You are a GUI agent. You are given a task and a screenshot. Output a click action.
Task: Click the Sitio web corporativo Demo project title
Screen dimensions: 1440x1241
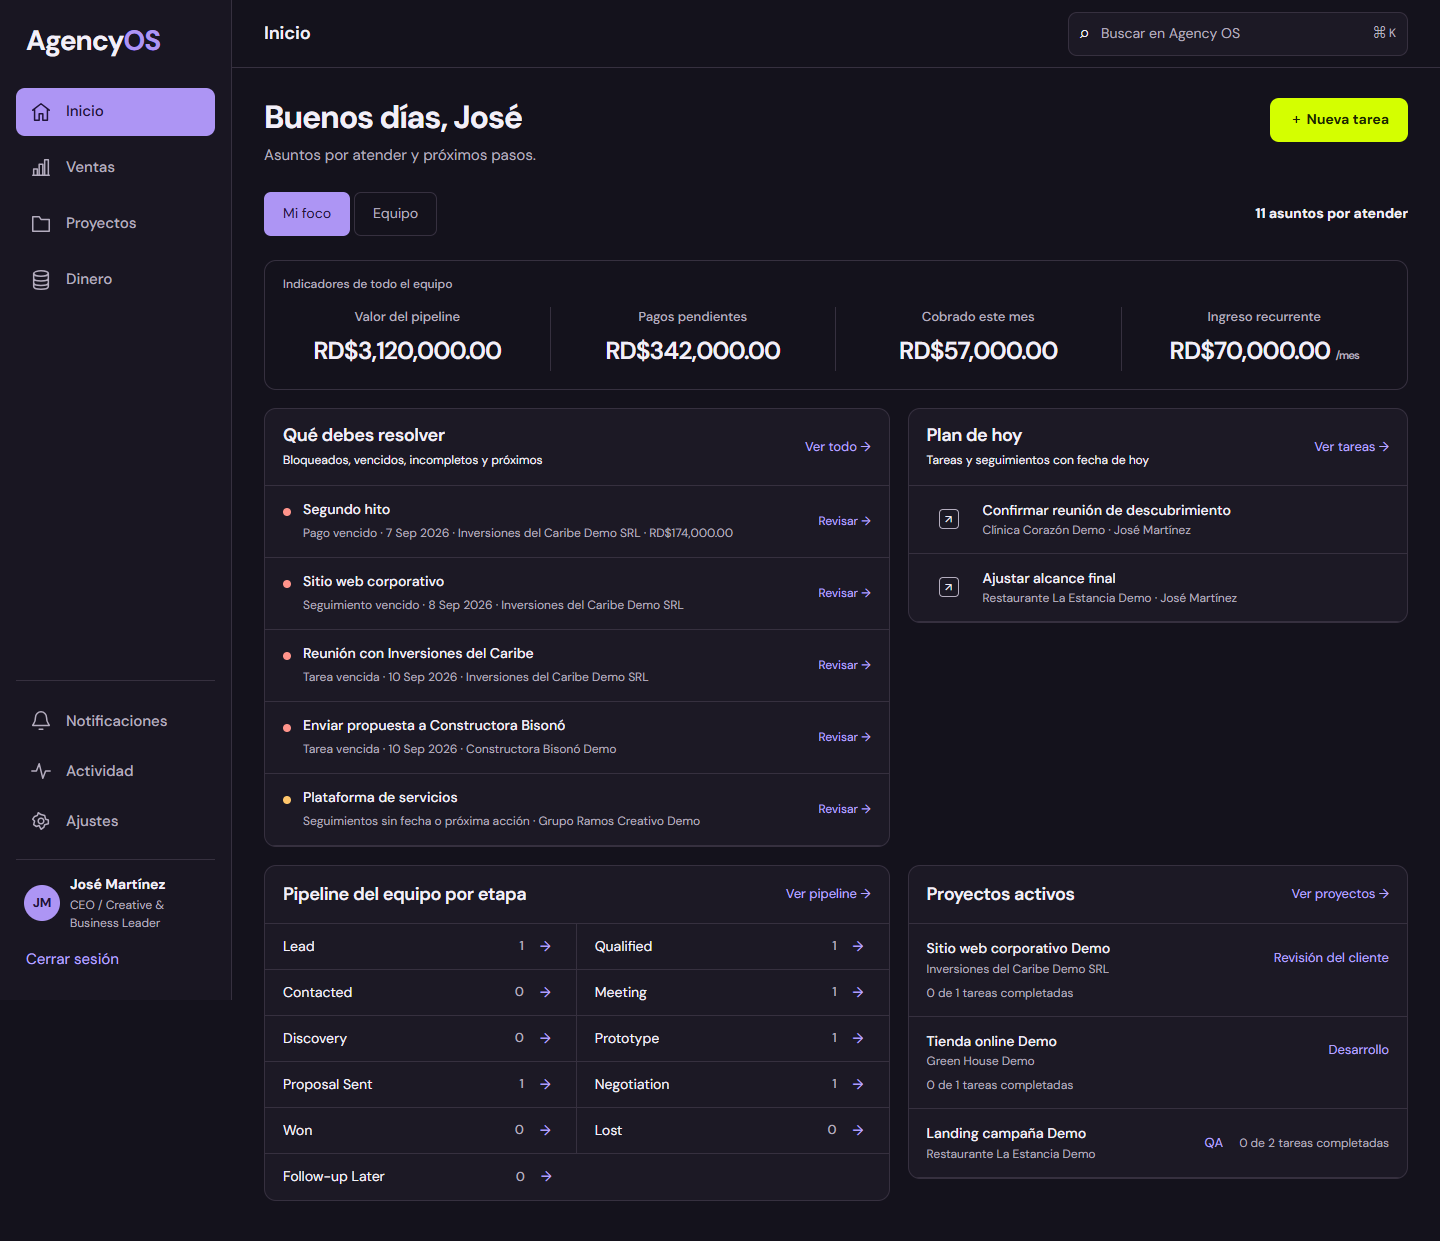click(1018, 948)
